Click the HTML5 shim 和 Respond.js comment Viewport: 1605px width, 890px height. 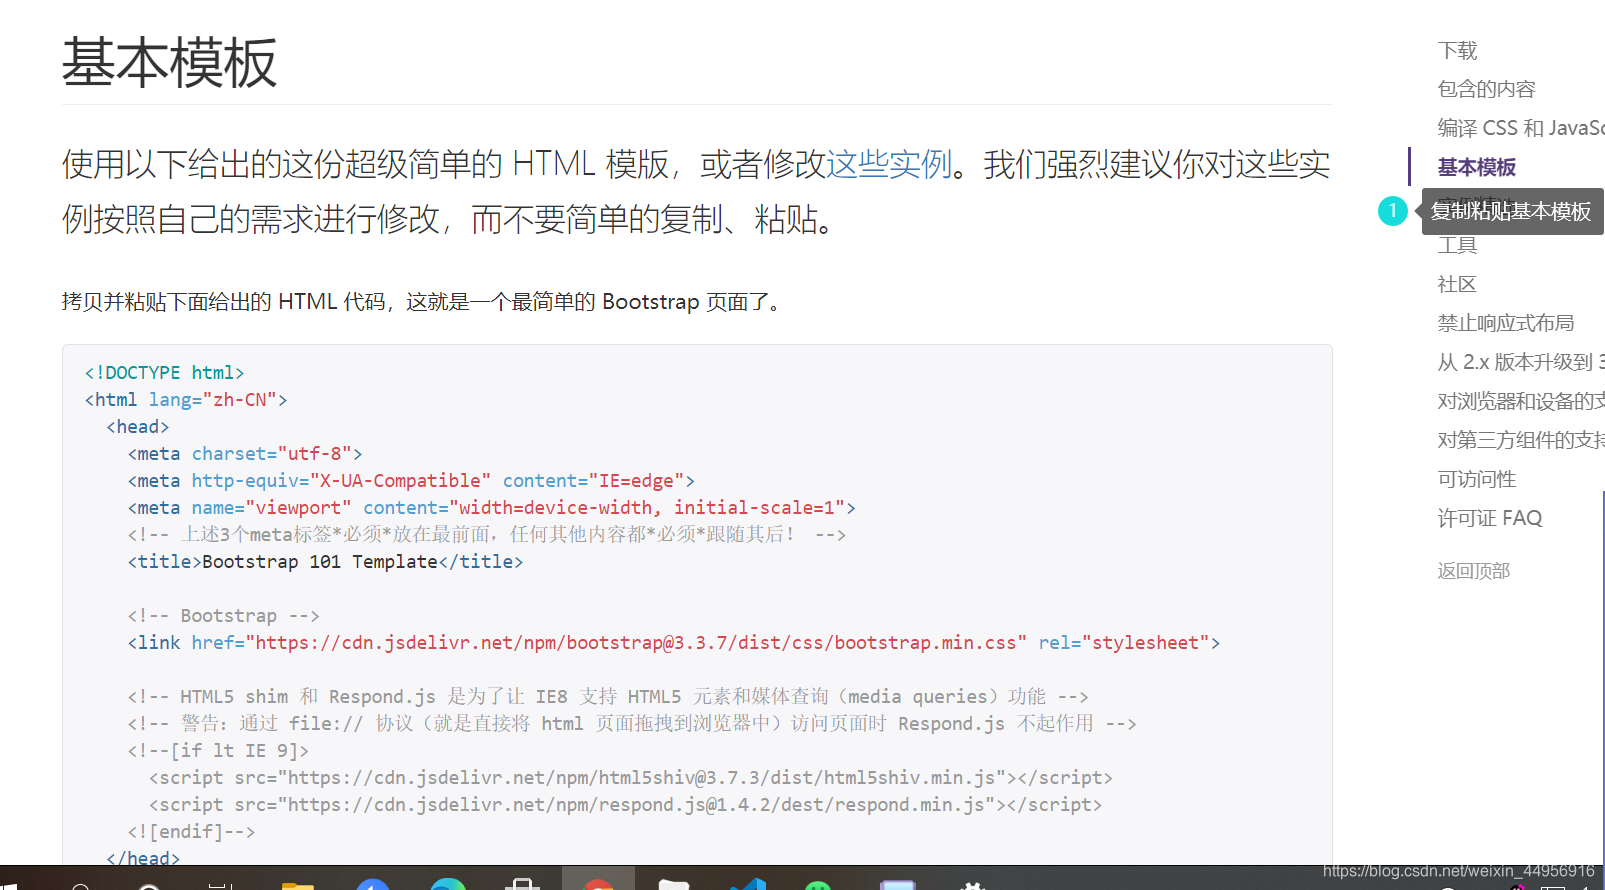pos(608,696)
